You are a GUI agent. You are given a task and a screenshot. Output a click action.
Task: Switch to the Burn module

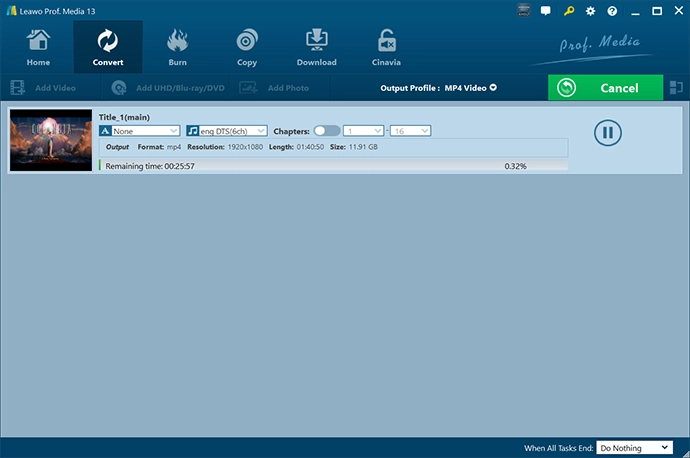click(177, 47)
